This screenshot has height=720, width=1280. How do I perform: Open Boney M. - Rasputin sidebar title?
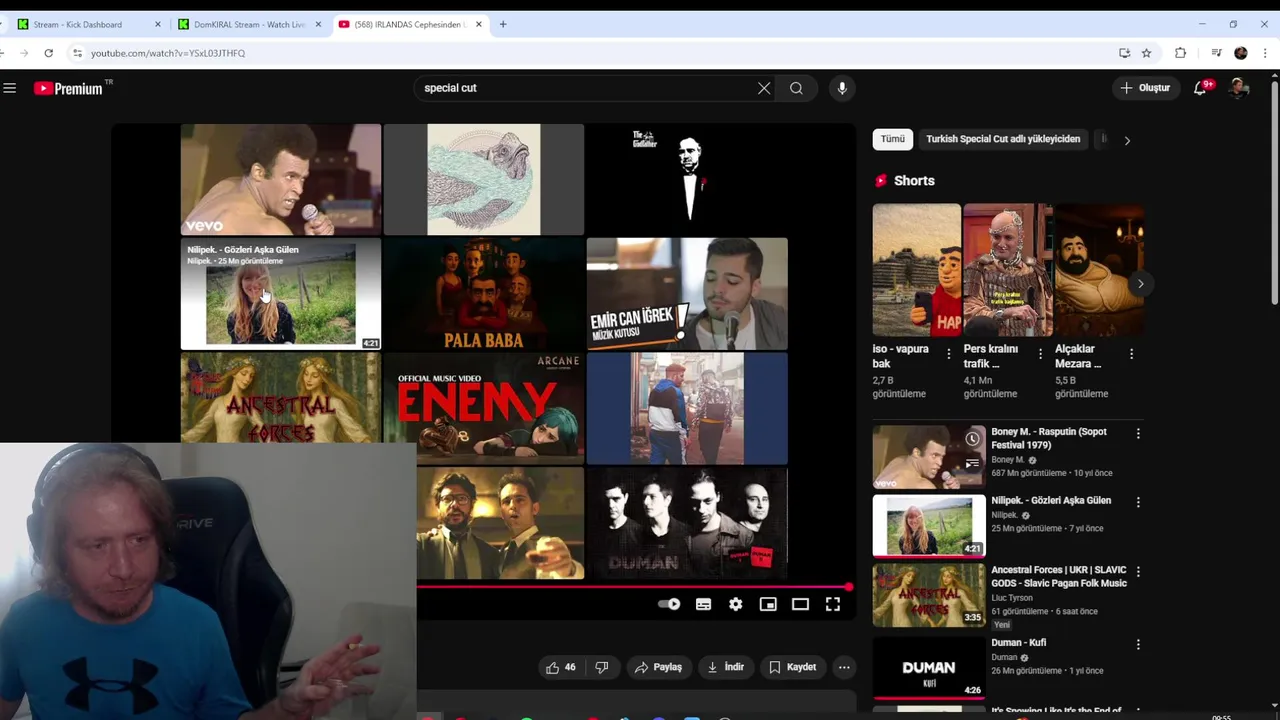[x=1049, y=438]
